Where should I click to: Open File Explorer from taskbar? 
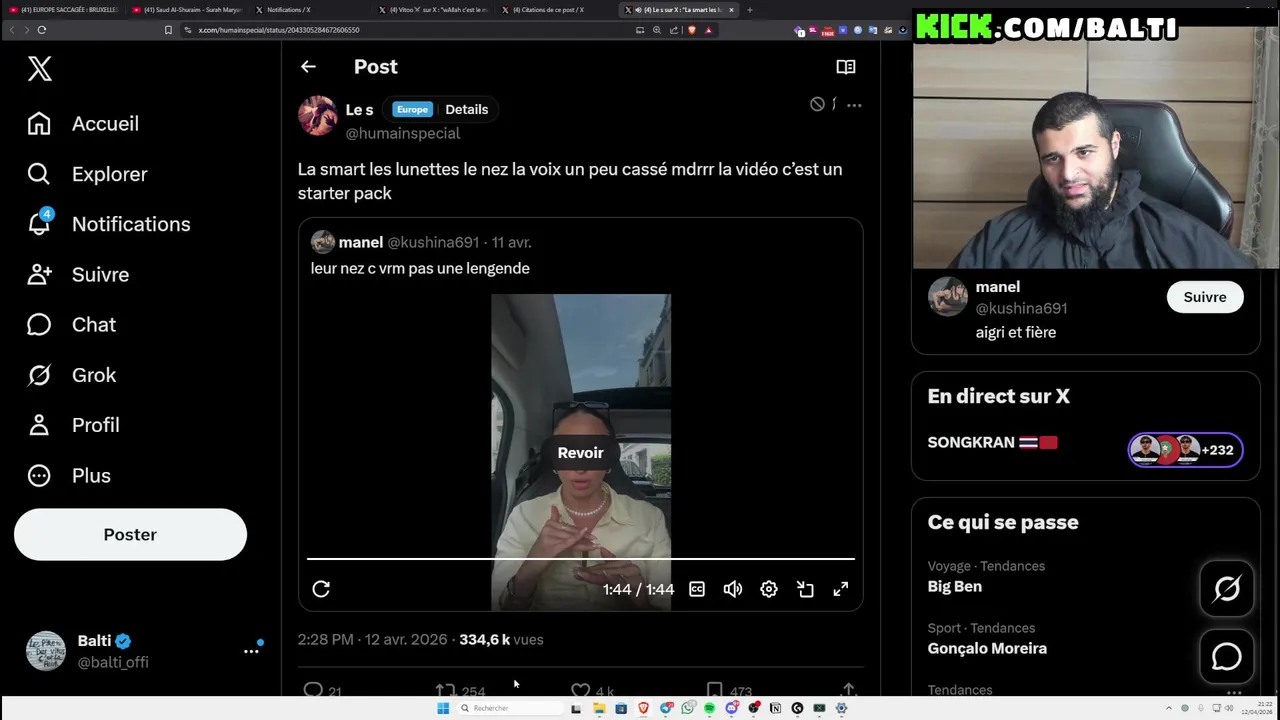click(x=599, y=708)
